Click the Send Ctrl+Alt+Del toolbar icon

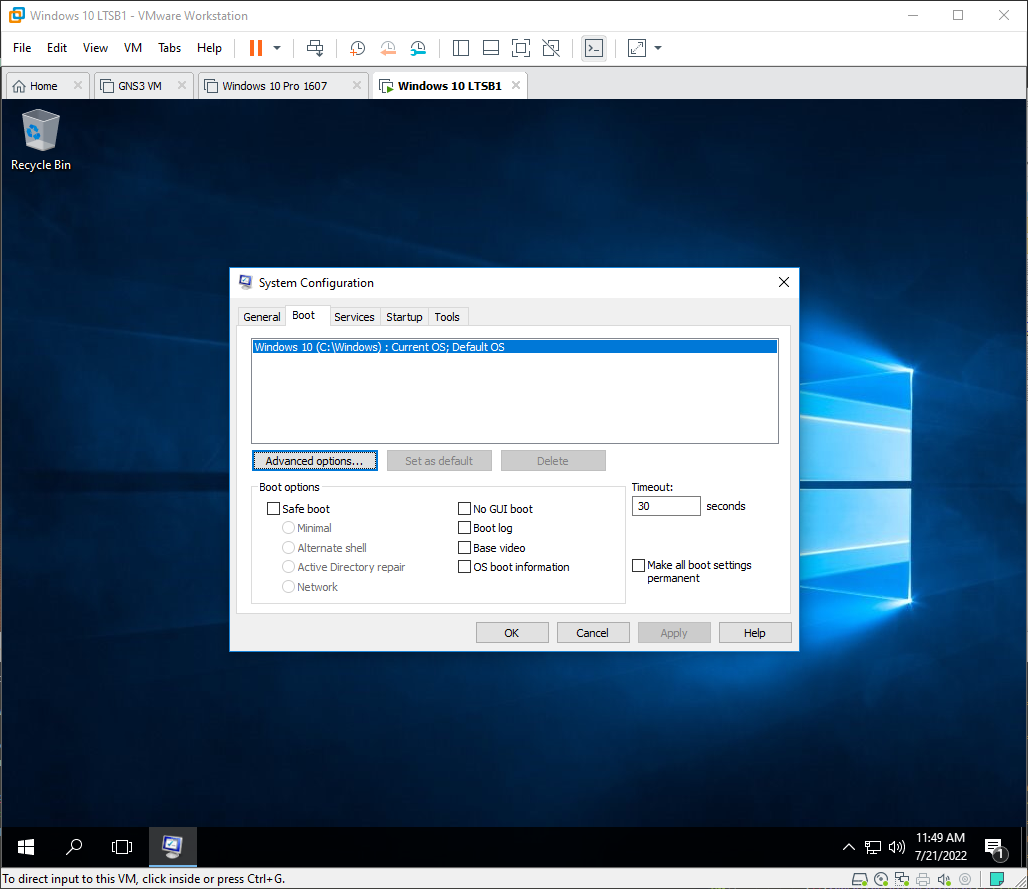click(x=315, y=48)
